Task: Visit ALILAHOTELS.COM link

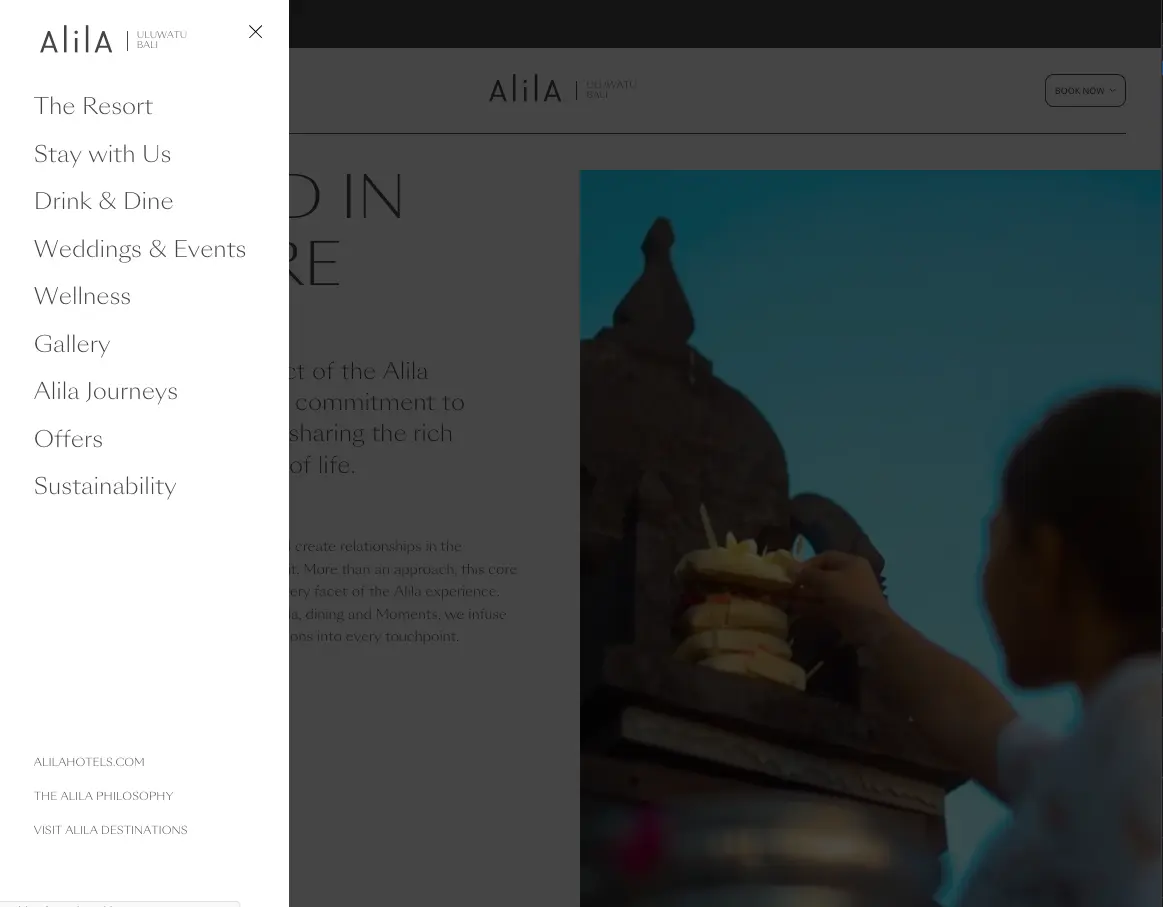Action: coord(89,762)
